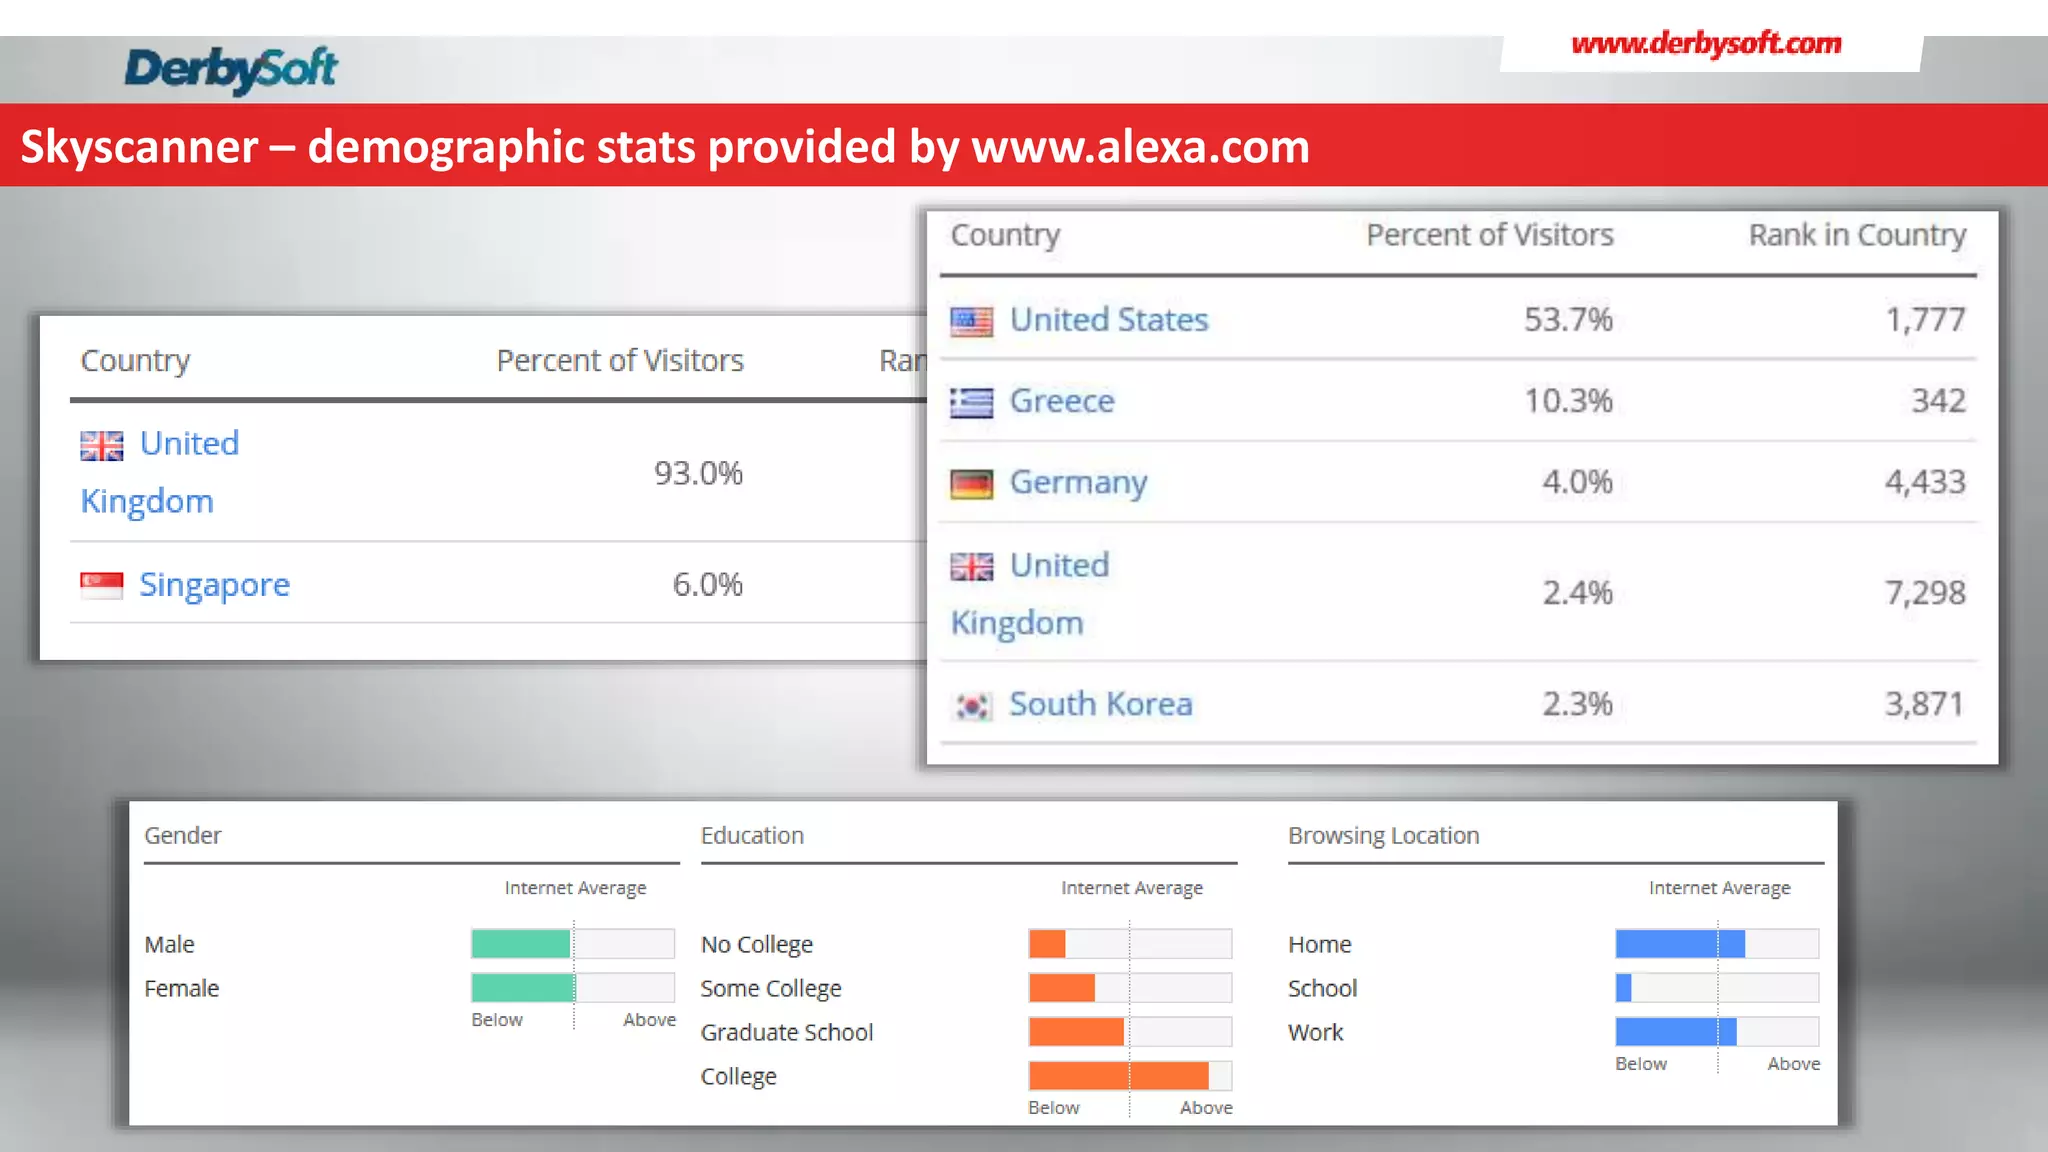The image size is (2048, 1152).
Task: Click the College education orange bar
Action: click(x=1118, y=1076)
